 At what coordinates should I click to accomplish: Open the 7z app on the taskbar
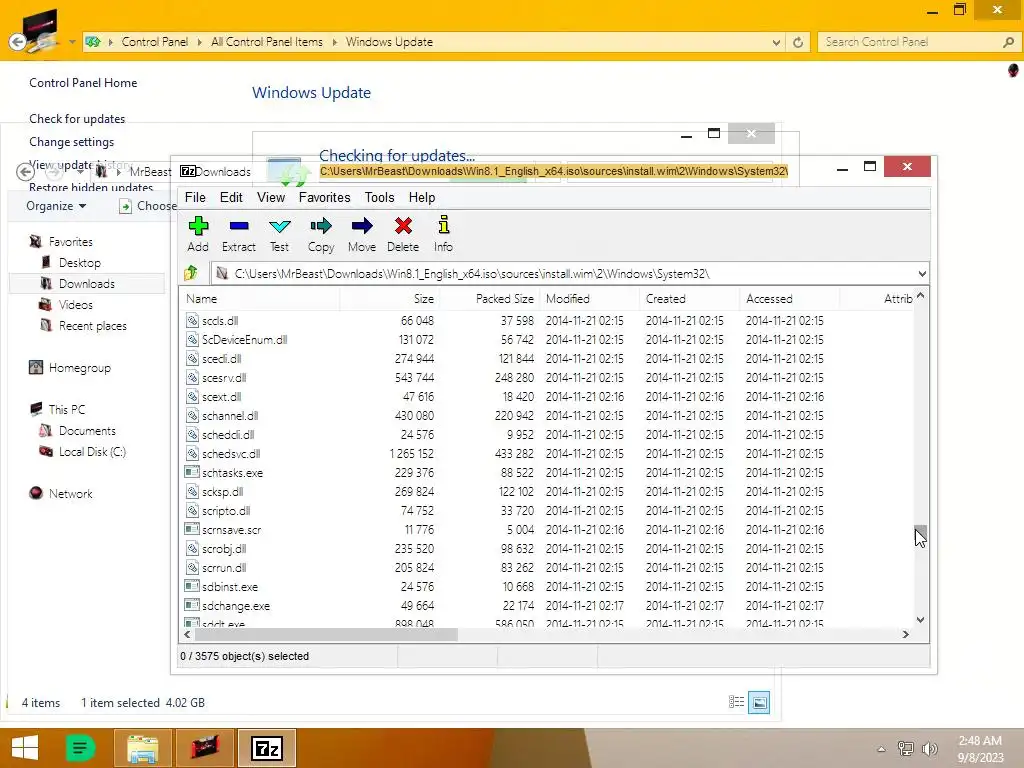pos(266,748)
